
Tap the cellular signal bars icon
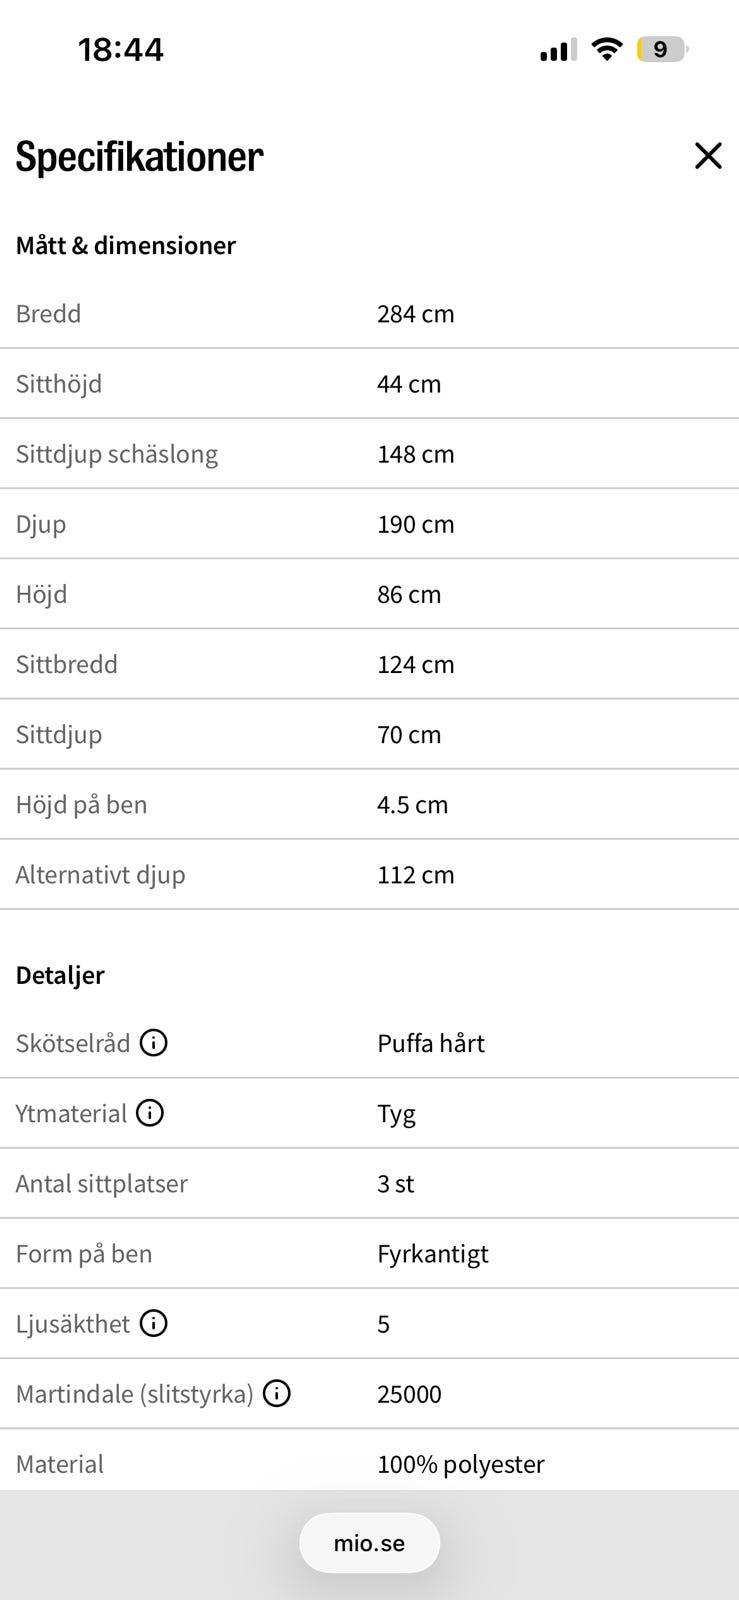click(558, 49)
